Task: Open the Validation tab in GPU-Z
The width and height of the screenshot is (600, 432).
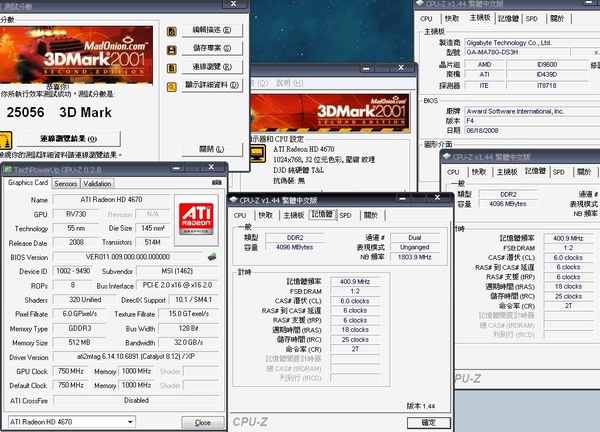Action: pyautogui.click(x=97, y=184)
